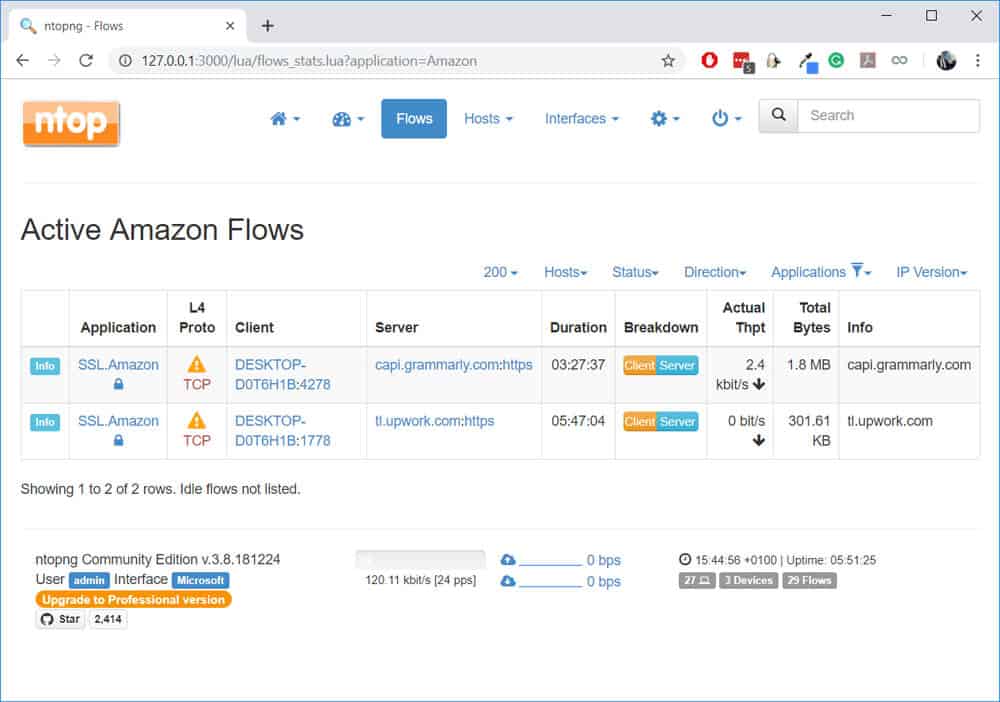The width and height of the screenshot is (1000, 702).
Task: Expand the 200 rows-per-page dropdown
Action: tap(501, 272)
